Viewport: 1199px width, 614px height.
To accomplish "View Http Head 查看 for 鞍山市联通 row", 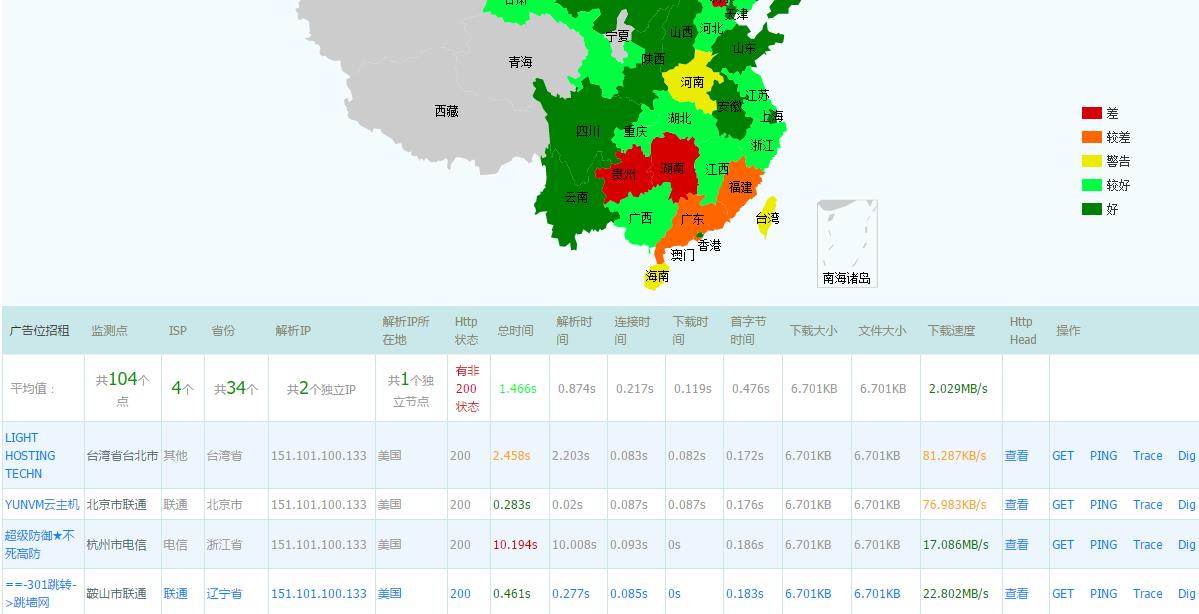I will (x=1016, y=593).
